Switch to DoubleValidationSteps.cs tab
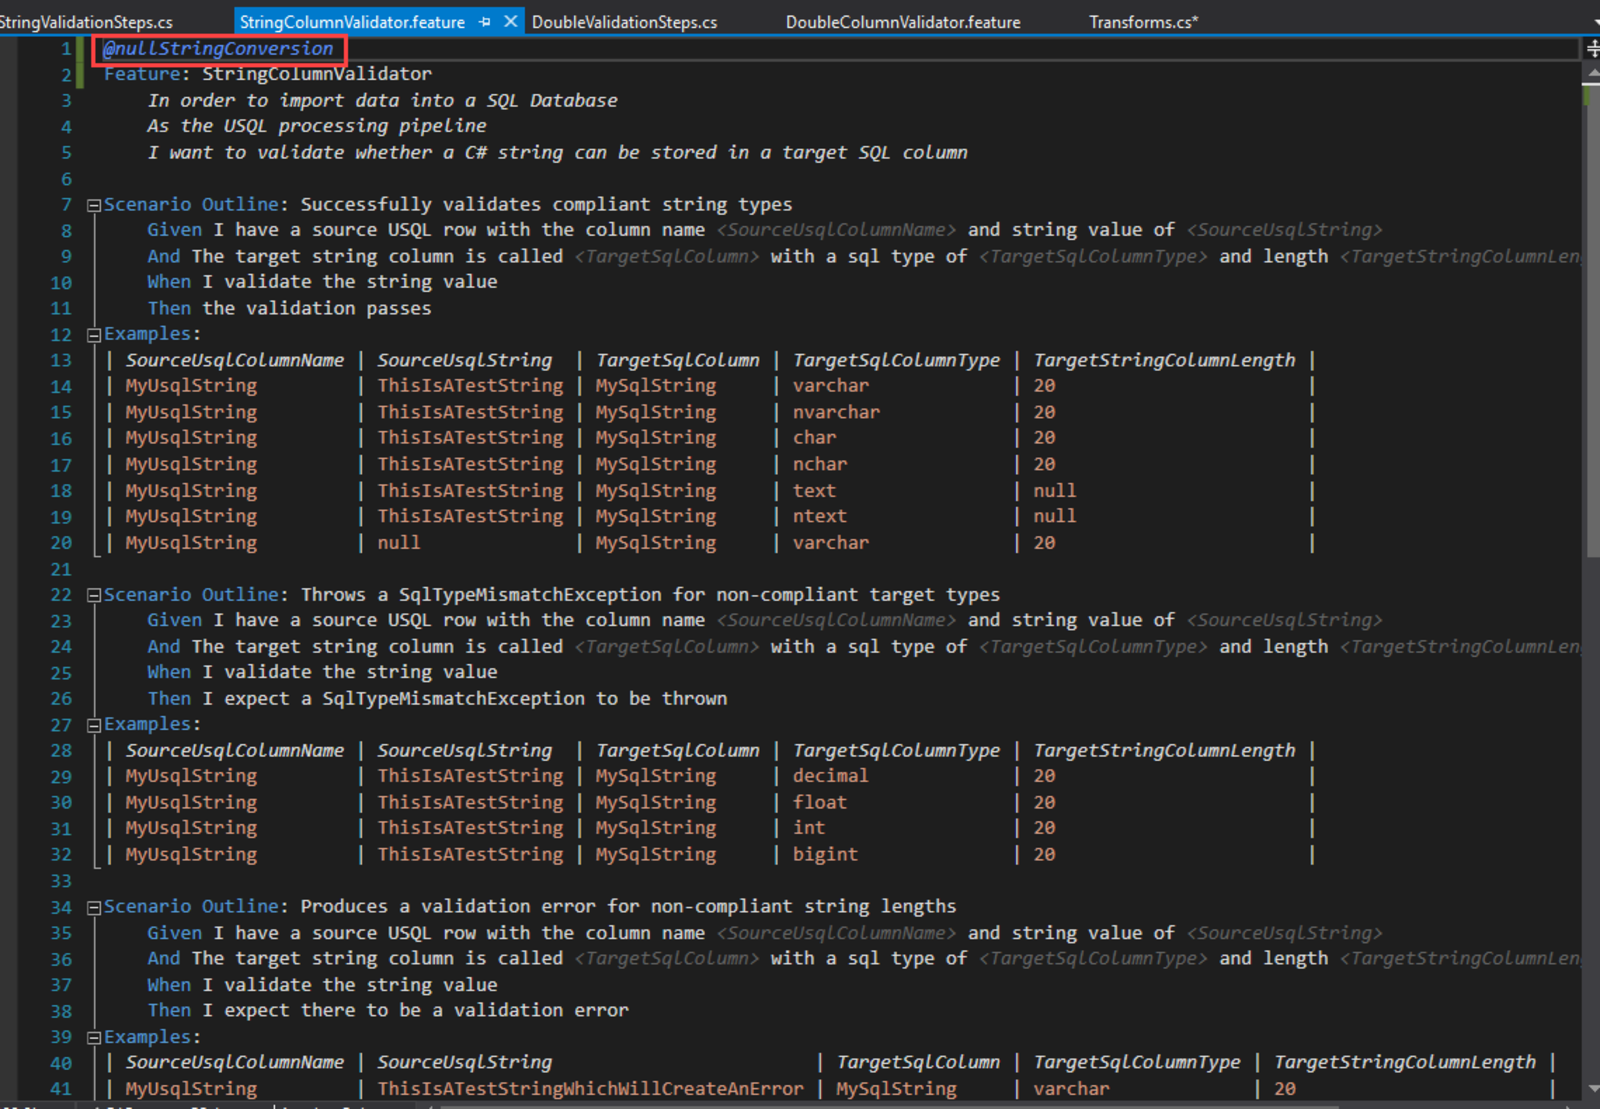Image resolution: width=1600 pixels, height=1109 pixels. (x=624, y=22)
